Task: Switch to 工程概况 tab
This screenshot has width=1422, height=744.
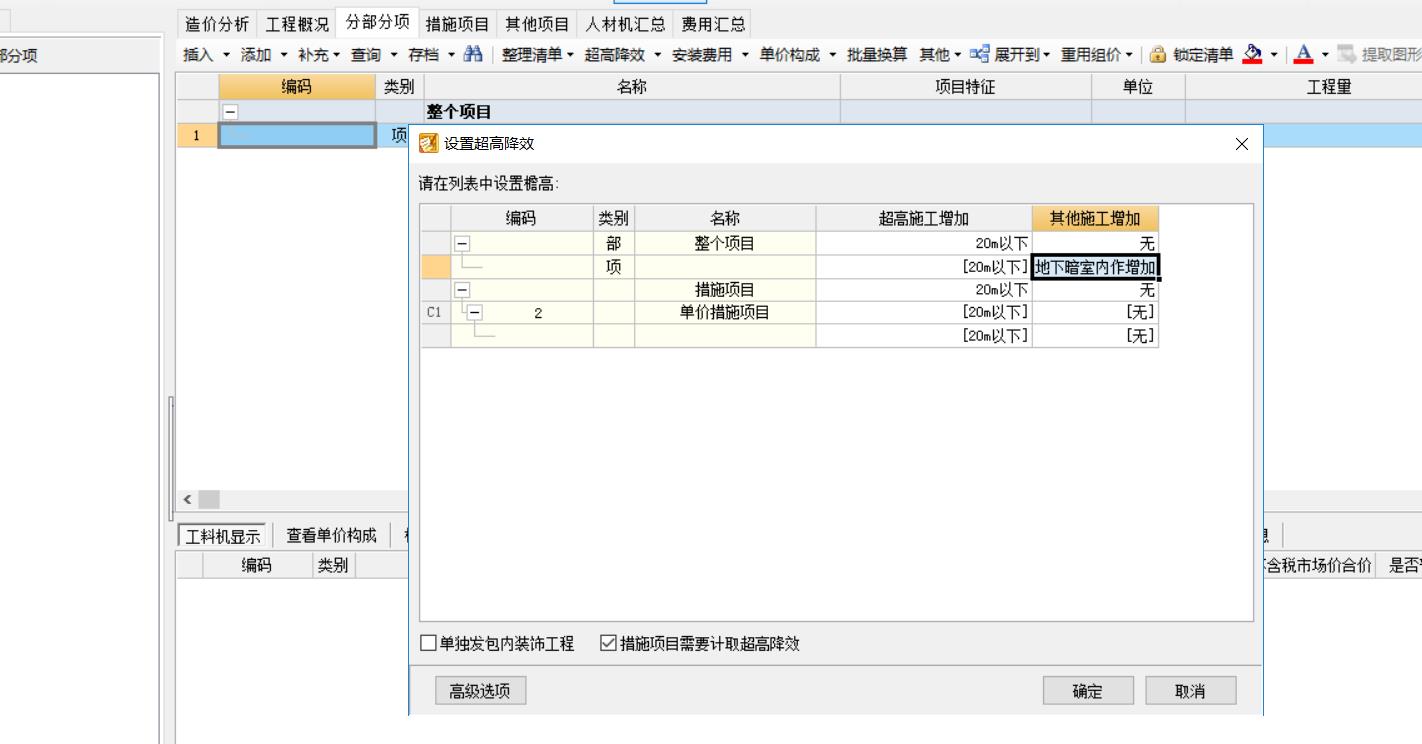Action: tap(296, 24)
